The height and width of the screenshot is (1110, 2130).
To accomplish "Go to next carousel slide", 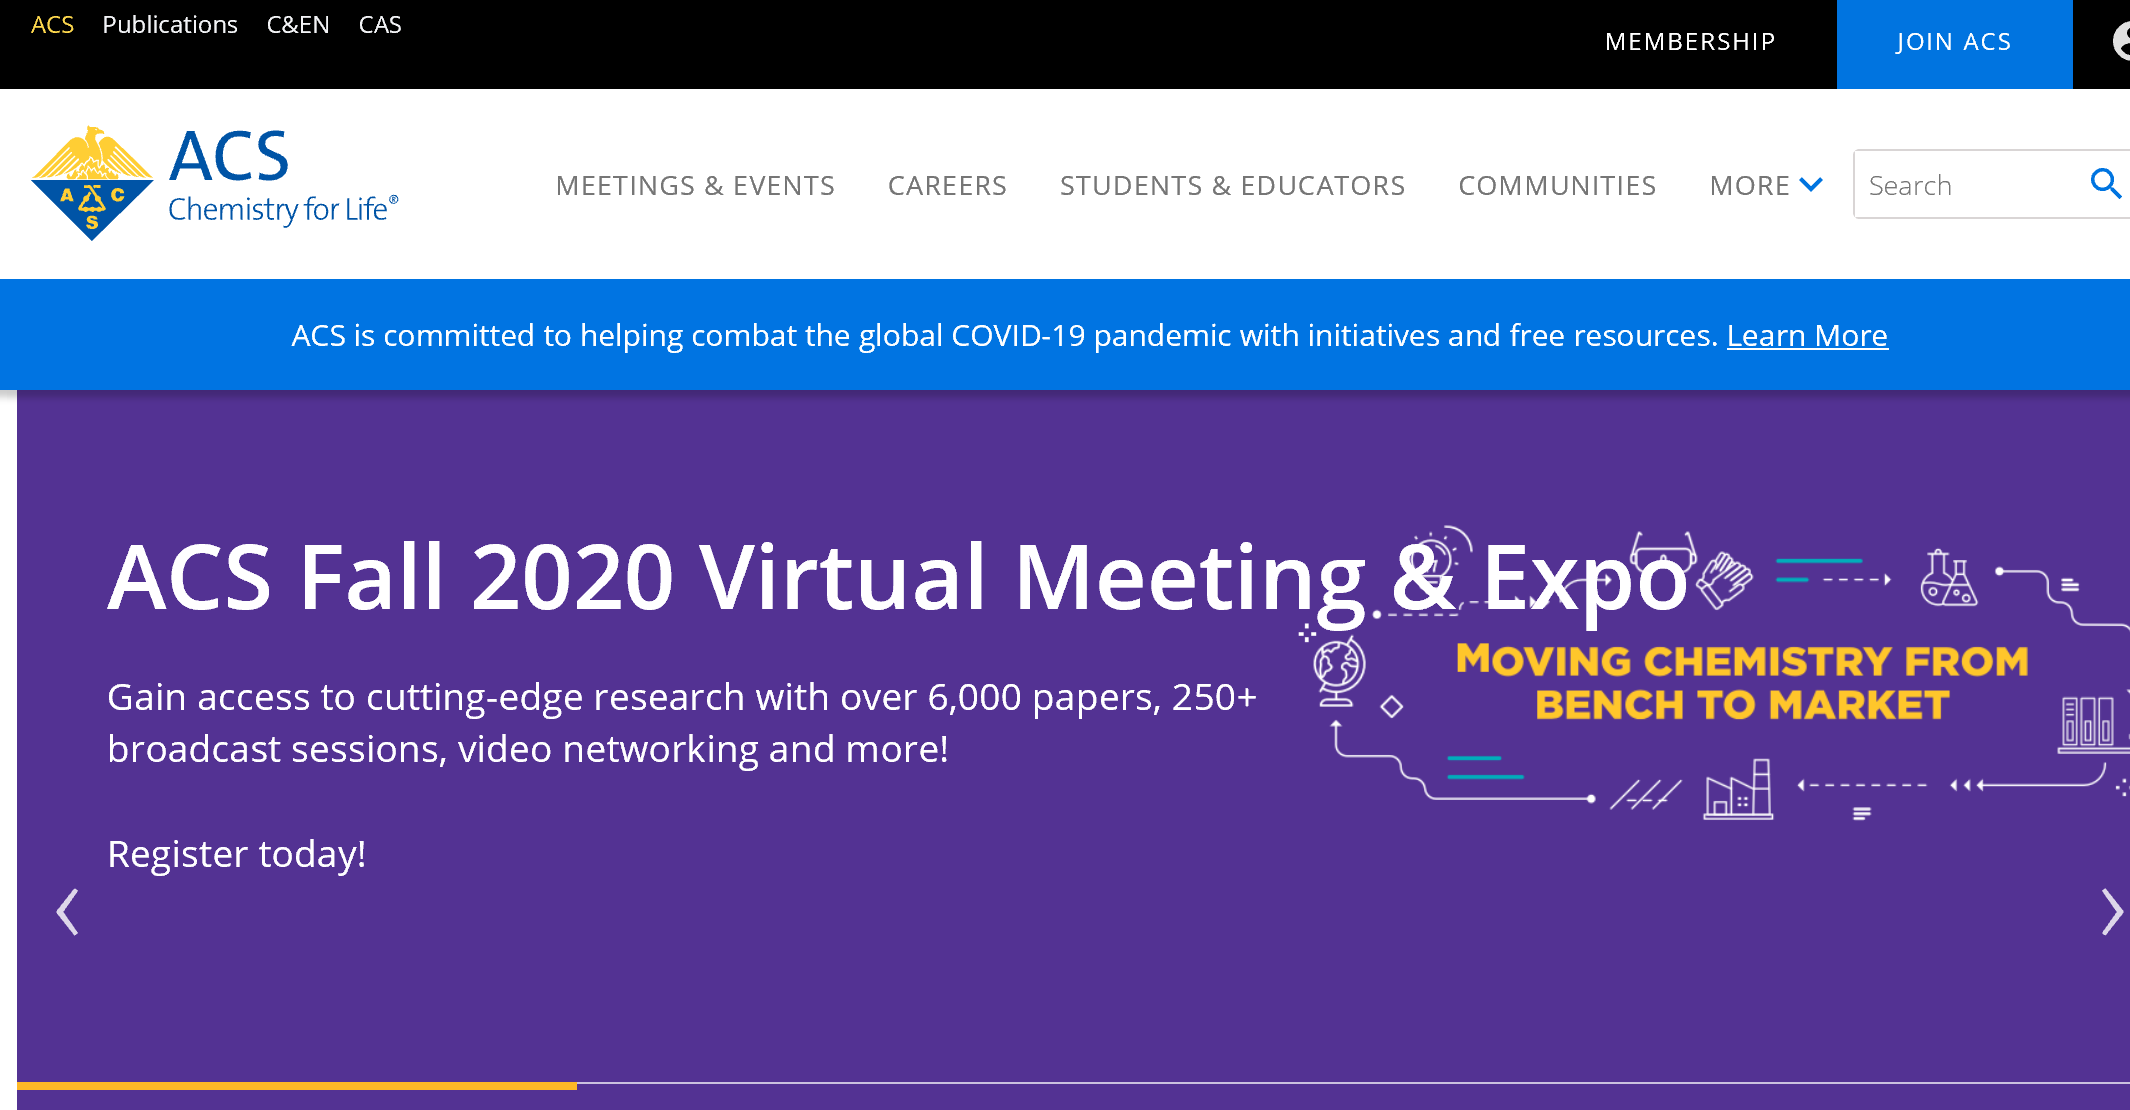I will point(2111,912).
